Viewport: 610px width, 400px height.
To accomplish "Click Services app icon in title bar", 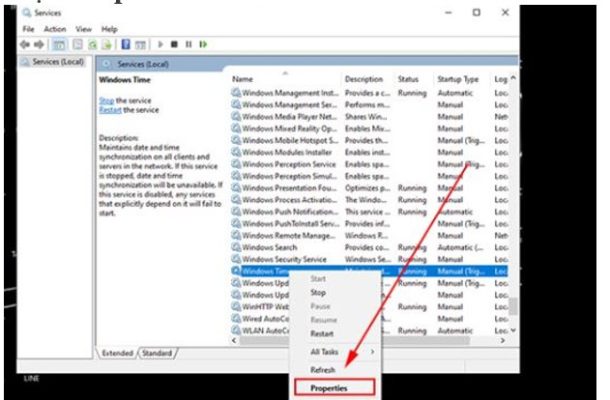I will coord(26,13).
